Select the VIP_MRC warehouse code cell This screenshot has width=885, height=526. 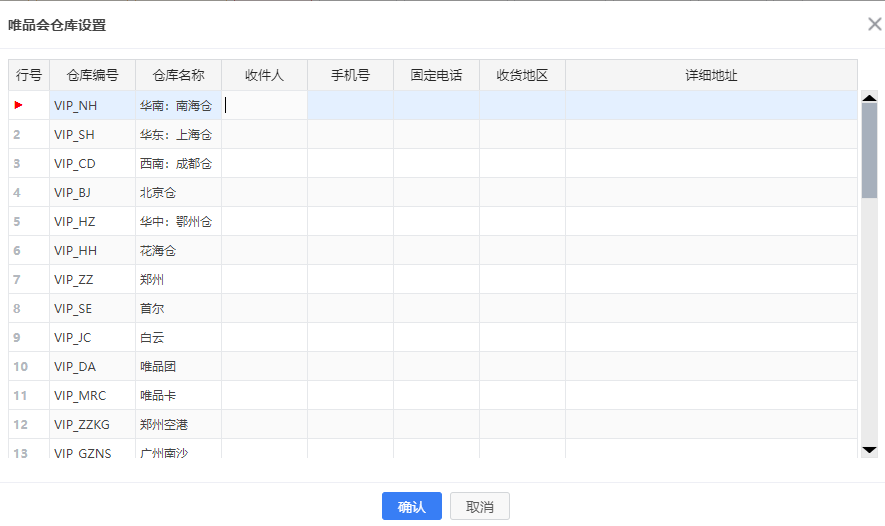click(x=93, y=395)
